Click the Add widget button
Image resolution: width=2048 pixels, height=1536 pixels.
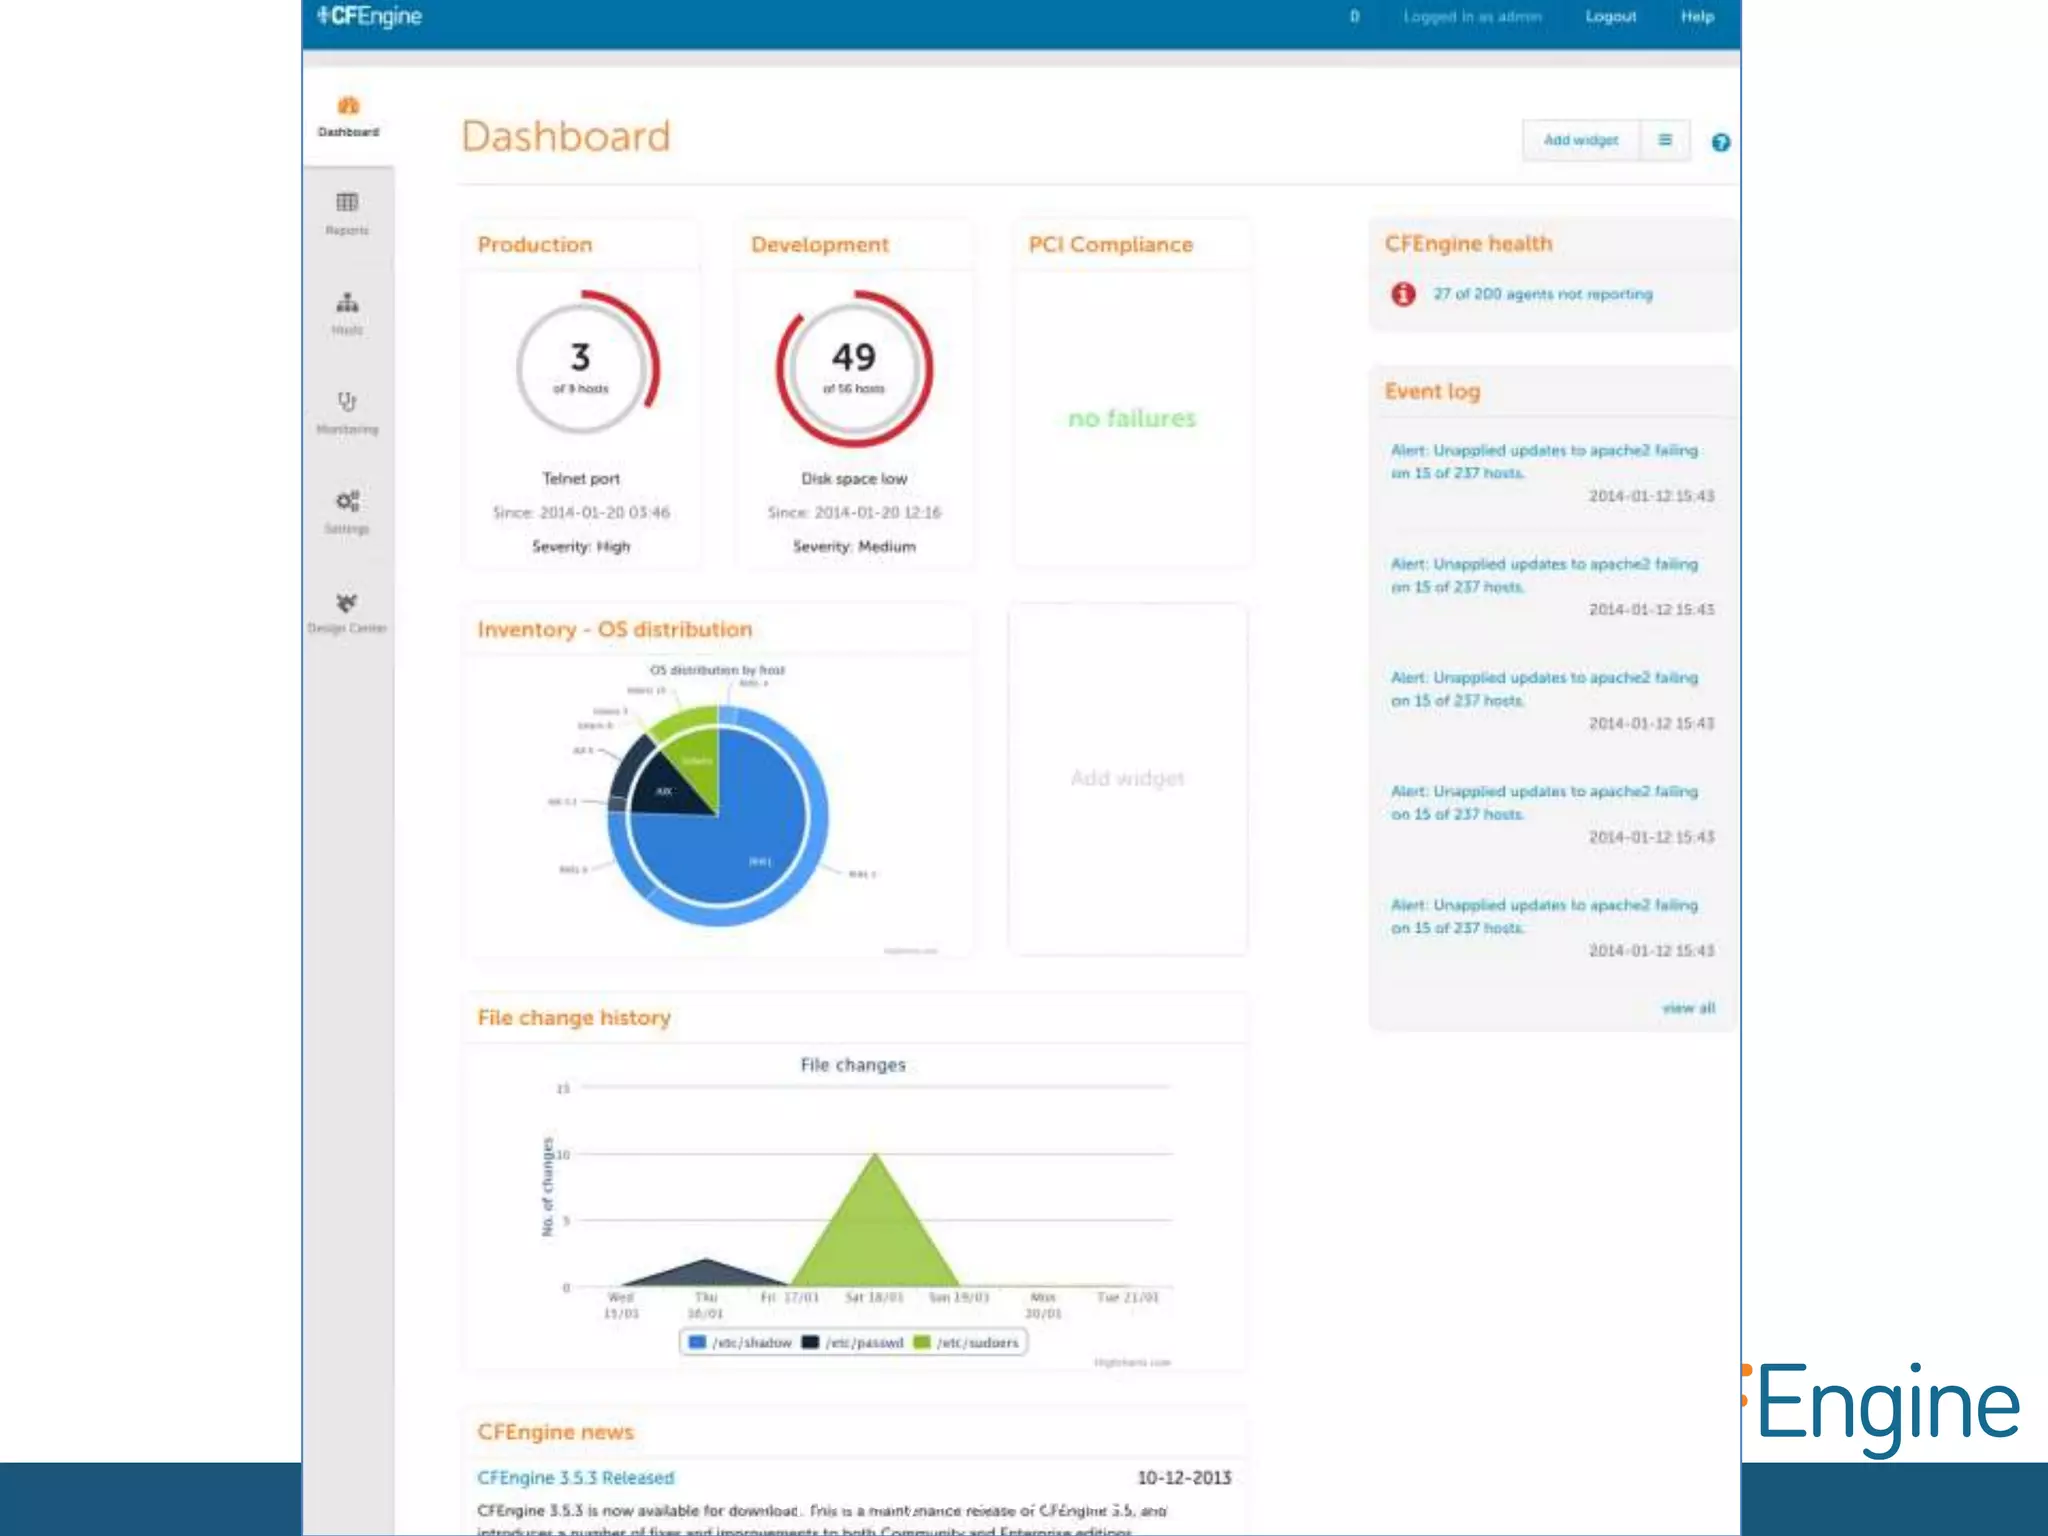point(1580,140)
